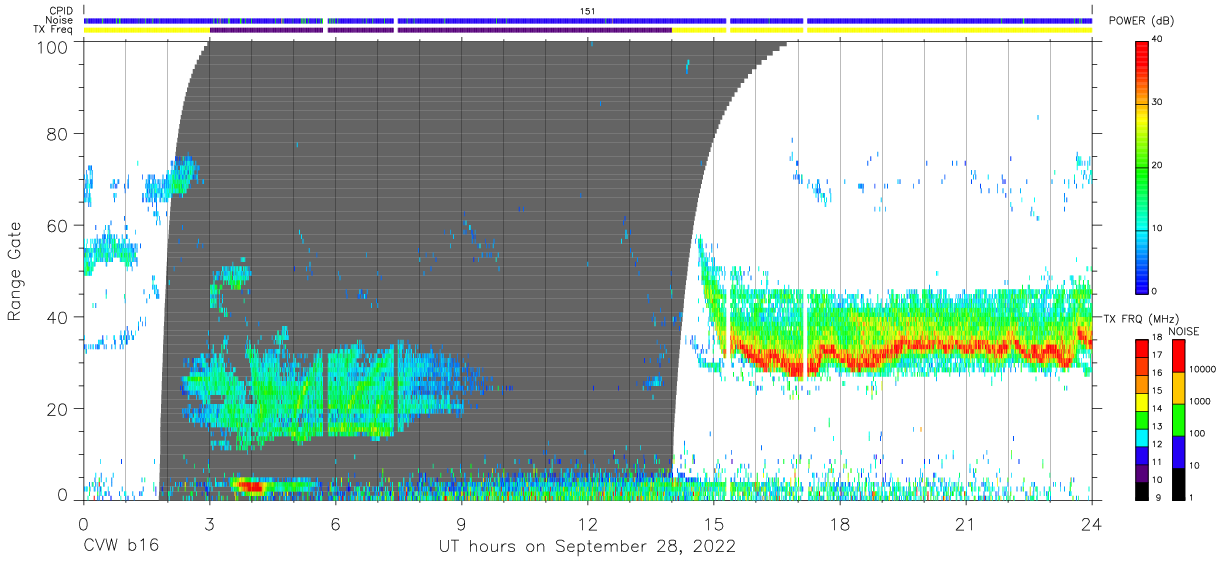Click the 'CPID' label

click(62, 11)
